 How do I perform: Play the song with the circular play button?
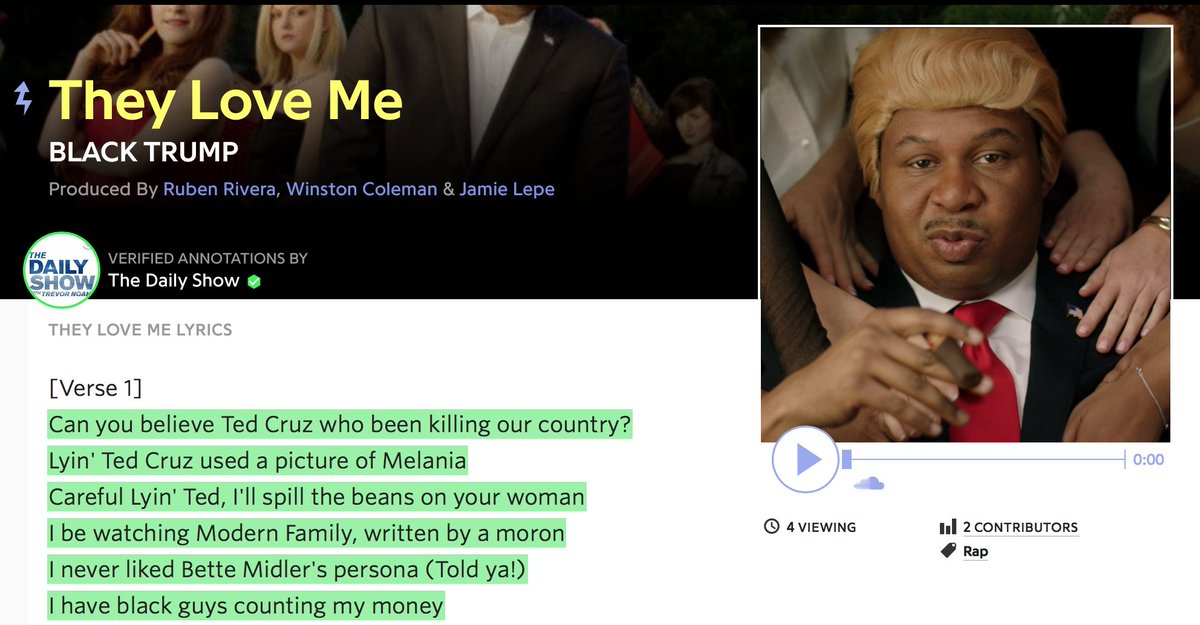pos(805,459)
